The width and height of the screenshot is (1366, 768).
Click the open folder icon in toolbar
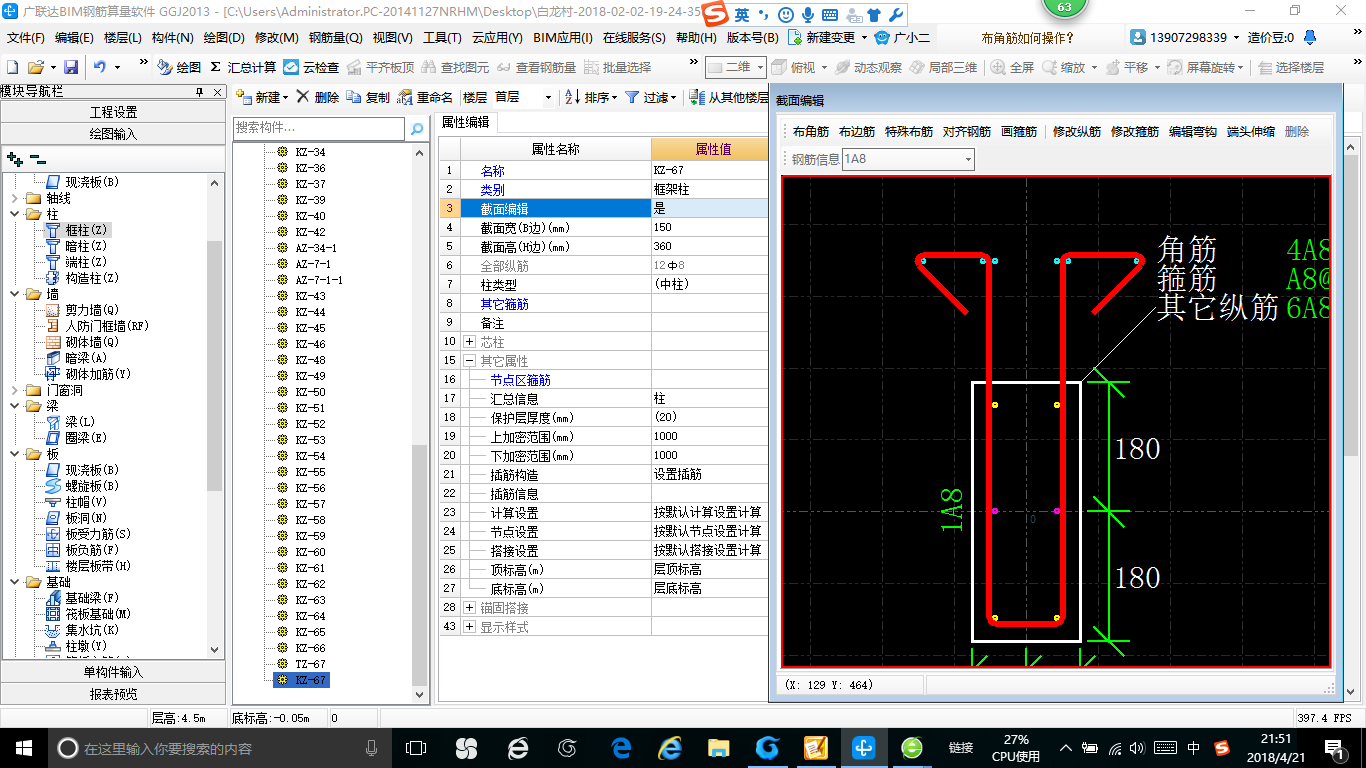(35, 67)
